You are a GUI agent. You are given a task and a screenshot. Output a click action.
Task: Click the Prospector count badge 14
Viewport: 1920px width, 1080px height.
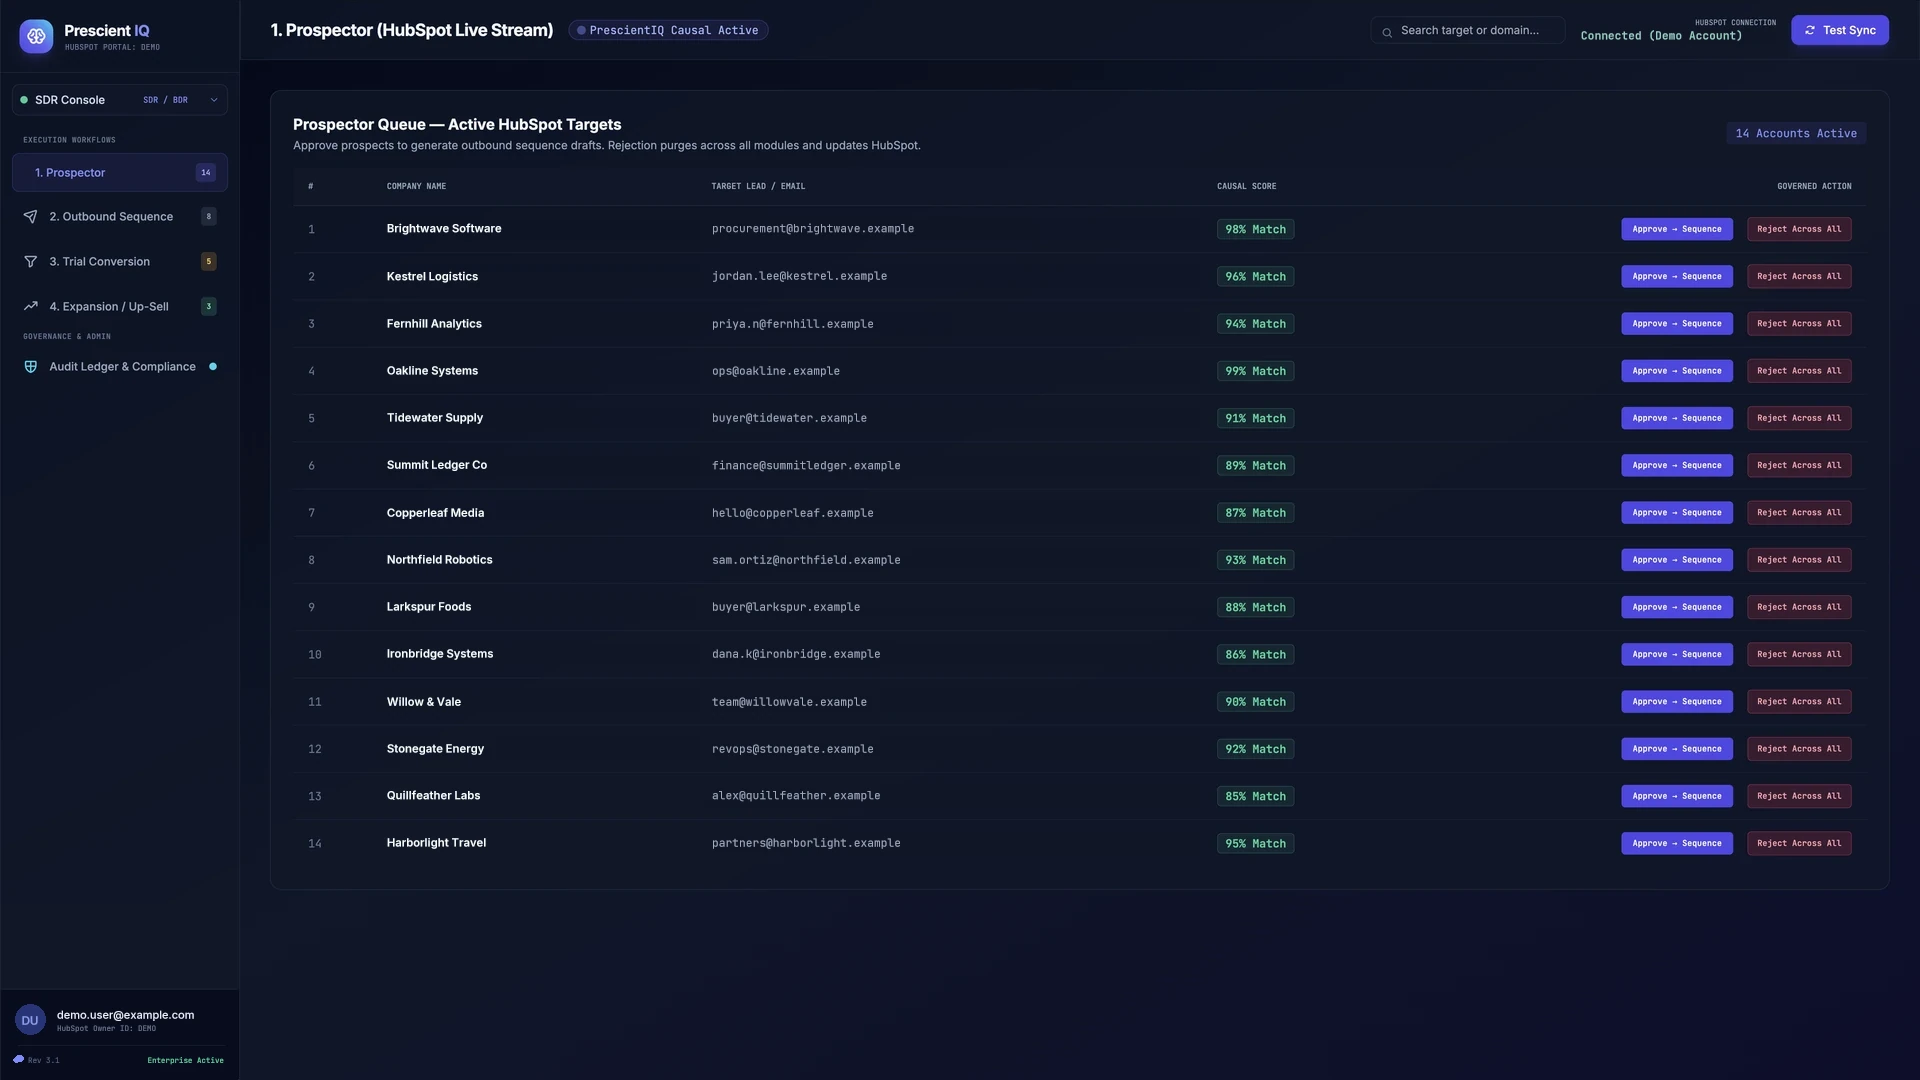[x=206, y=173]
